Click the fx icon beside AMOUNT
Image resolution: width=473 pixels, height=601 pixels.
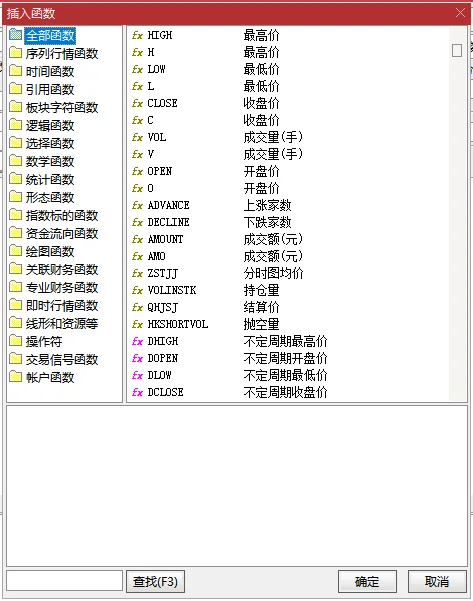coord(137,239)
